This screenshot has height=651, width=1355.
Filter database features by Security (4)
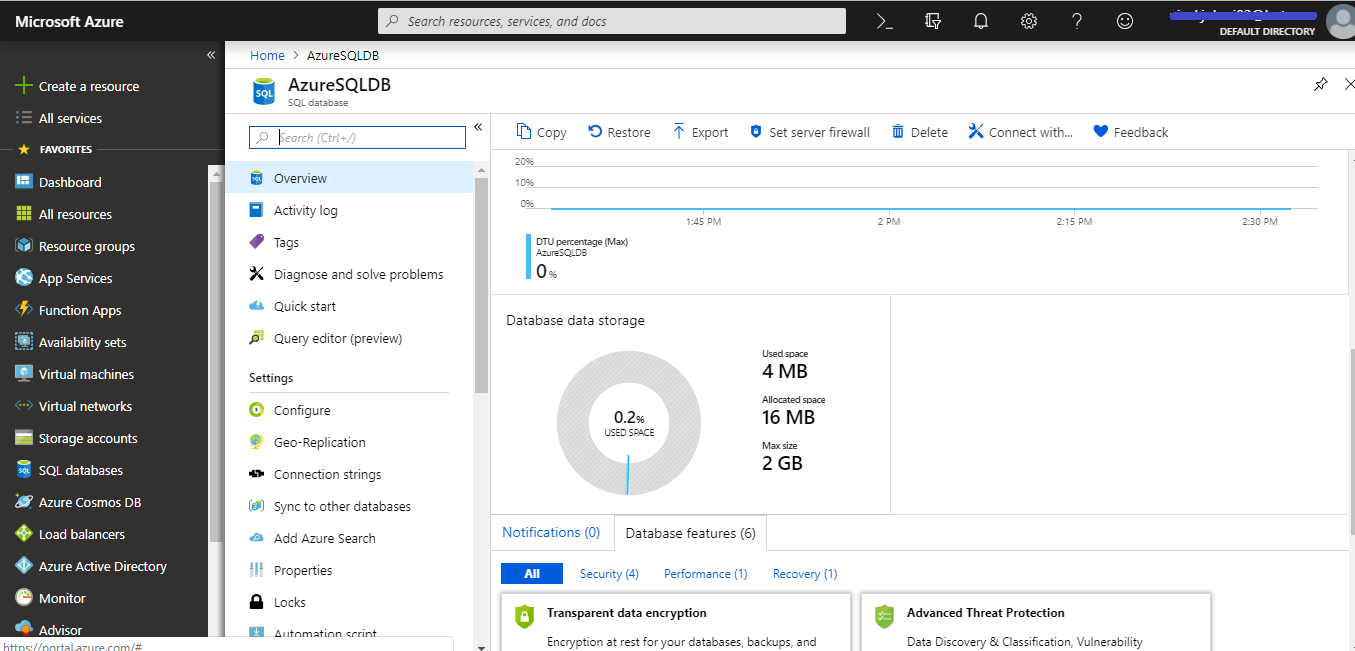(609, 573)
